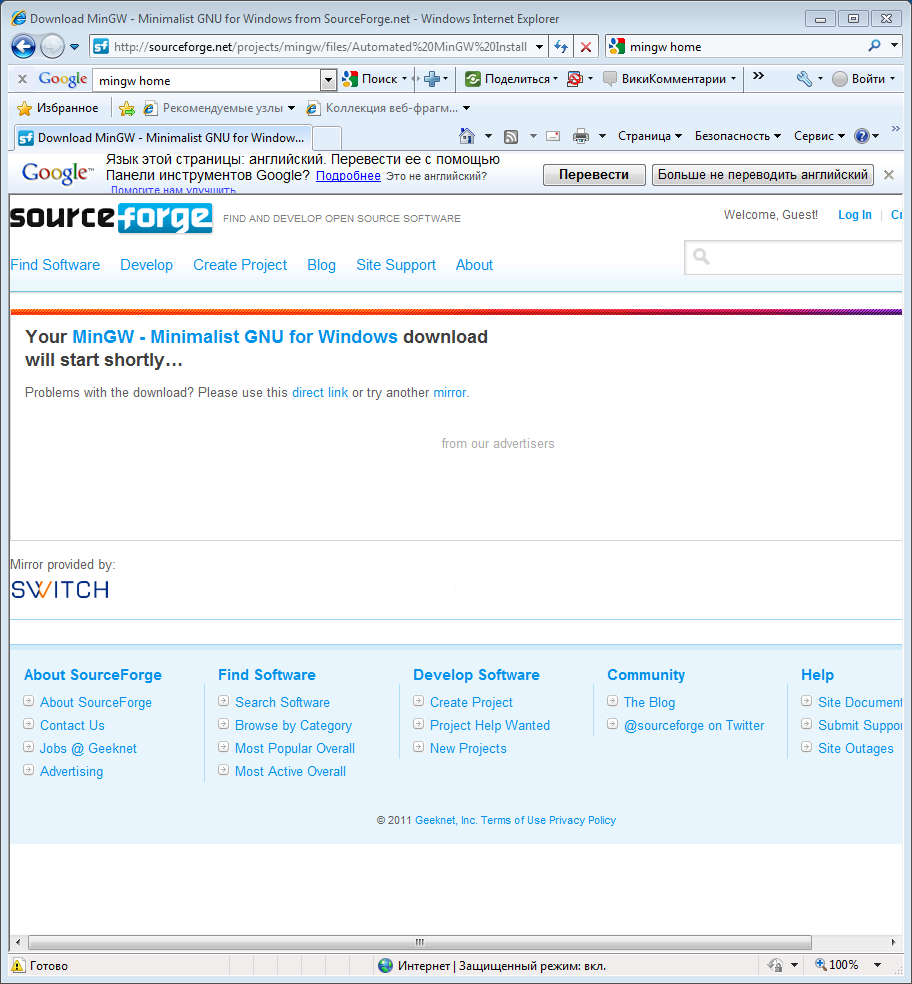Open the Project Help Wanted footer link
The height and width of the screenshot is (984, 912).
(490, 725)
